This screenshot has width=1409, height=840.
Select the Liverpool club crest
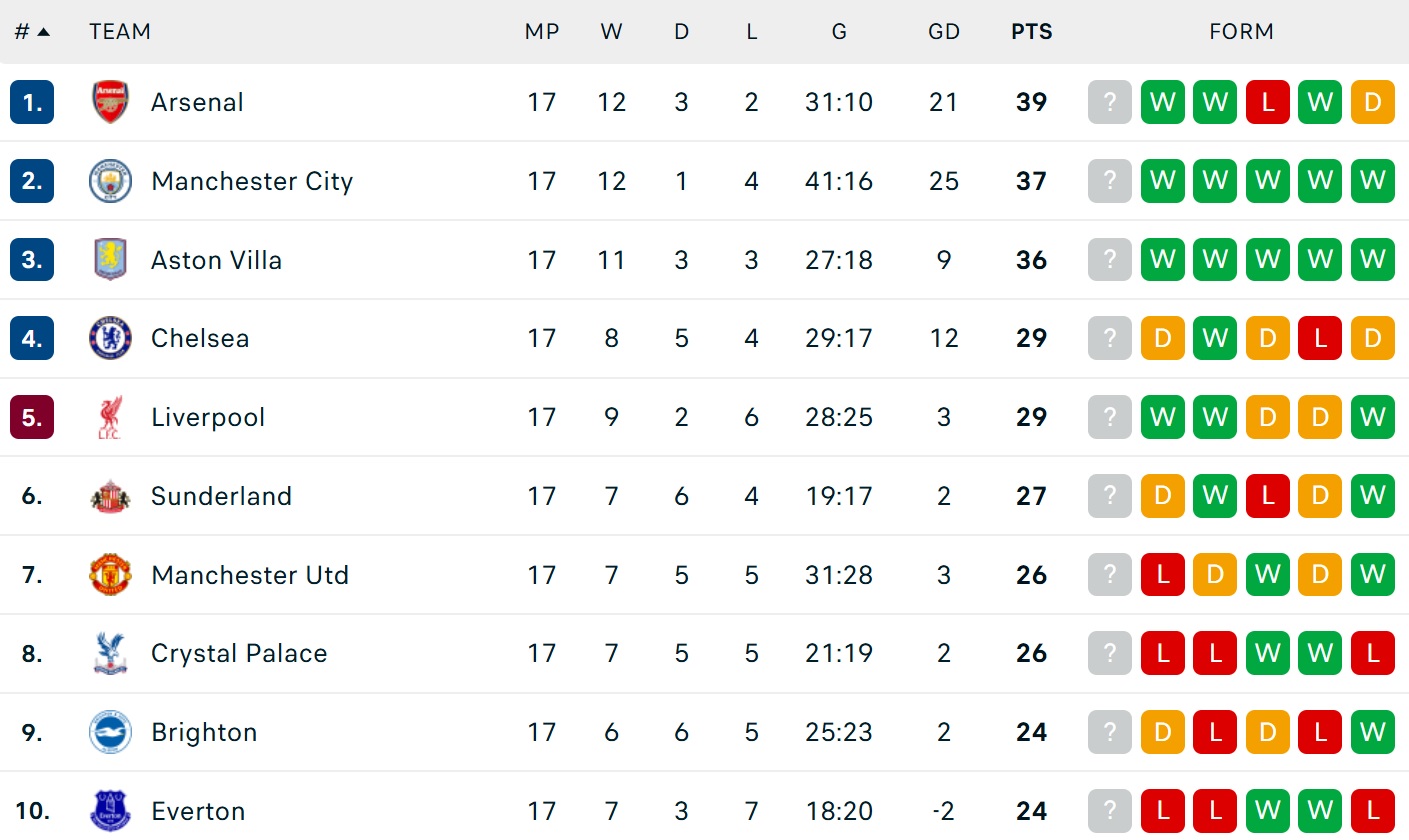click(110, 417)
